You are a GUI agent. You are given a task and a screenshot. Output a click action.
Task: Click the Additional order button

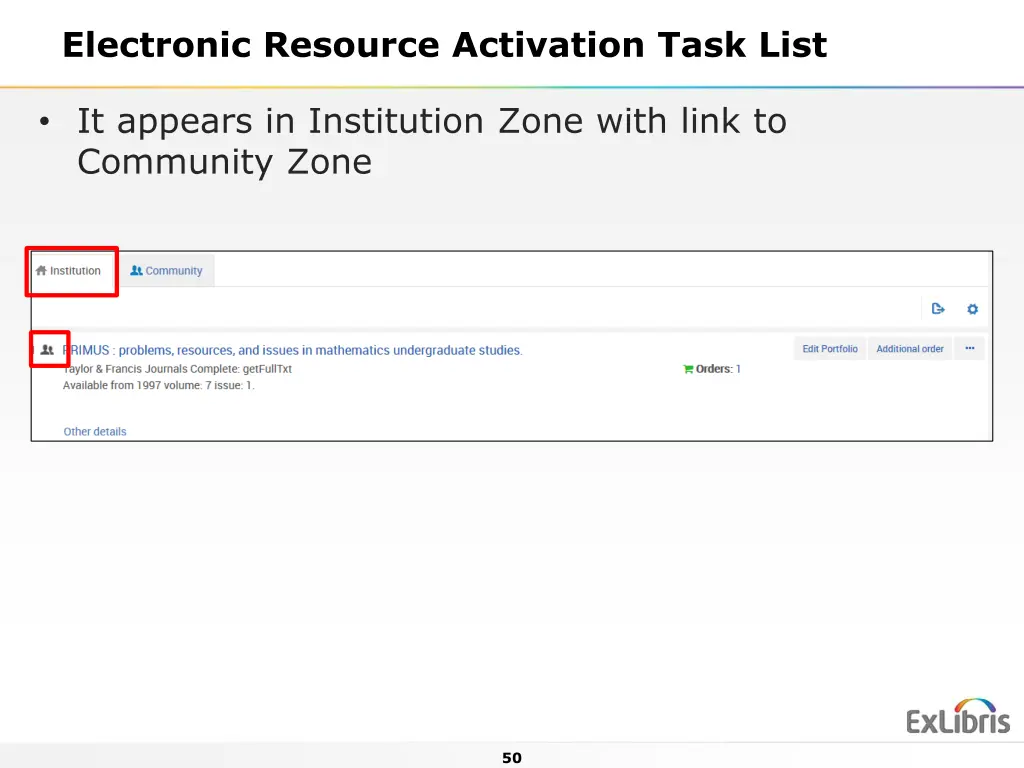(910, 349)
